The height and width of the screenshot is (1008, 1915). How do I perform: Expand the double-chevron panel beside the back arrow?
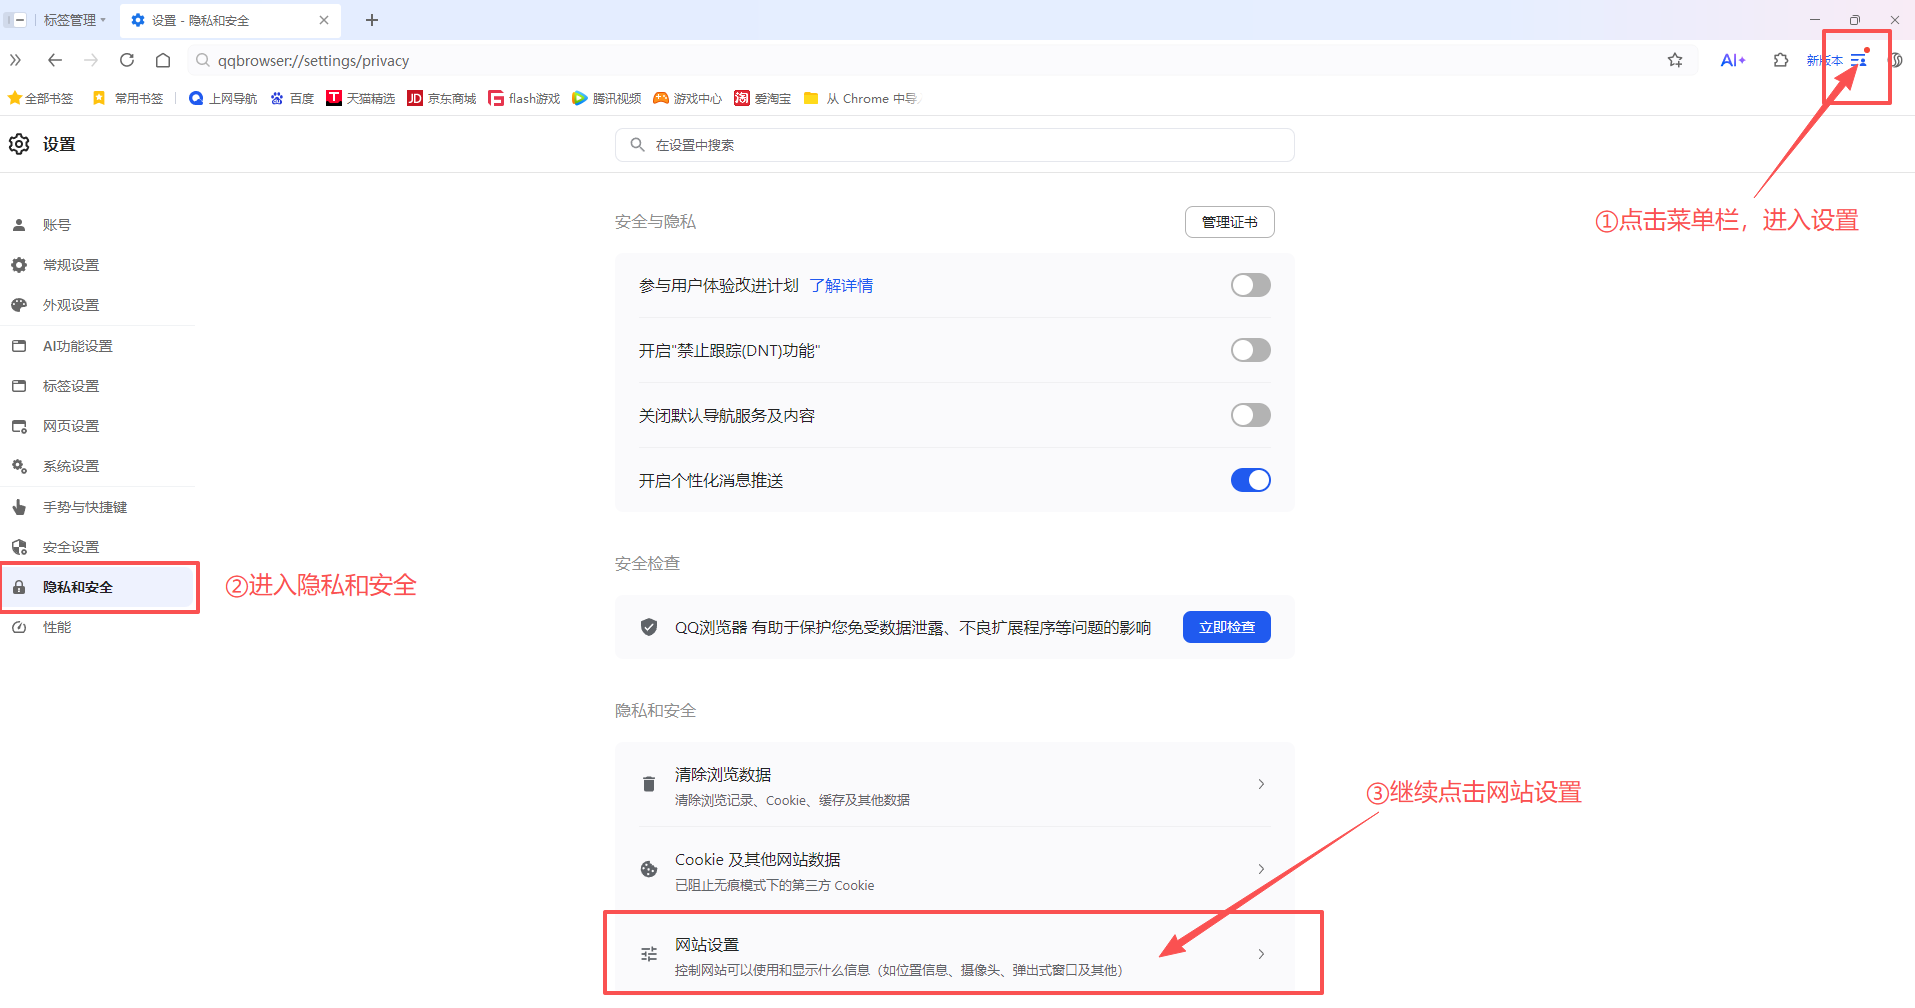pos(16,60)
